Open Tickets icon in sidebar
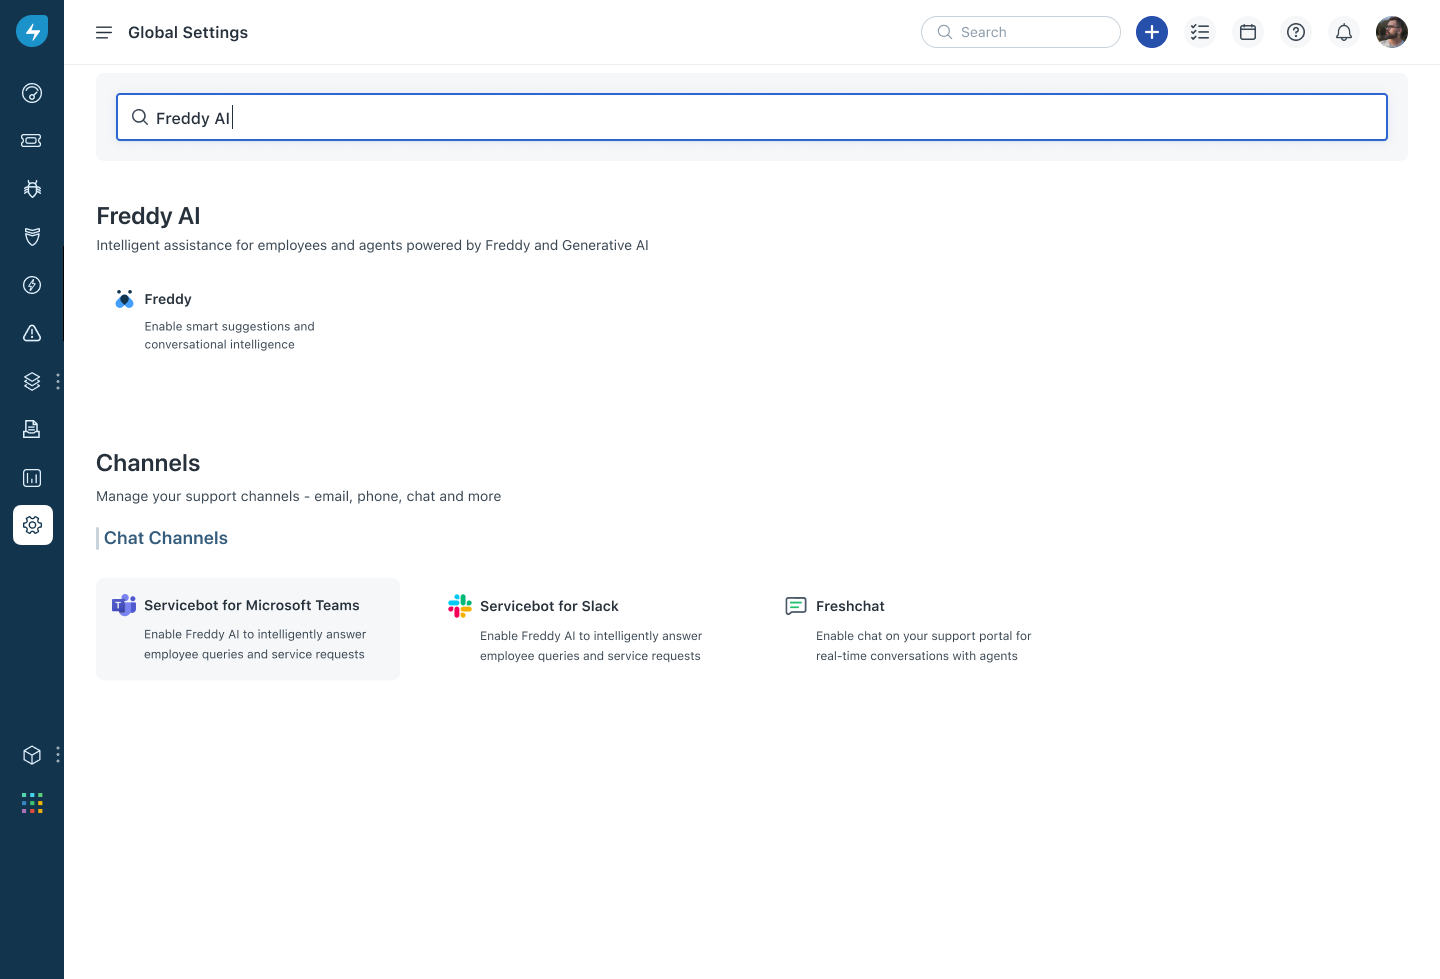This screenshot has width=1440, height=979. click(32, 141)
